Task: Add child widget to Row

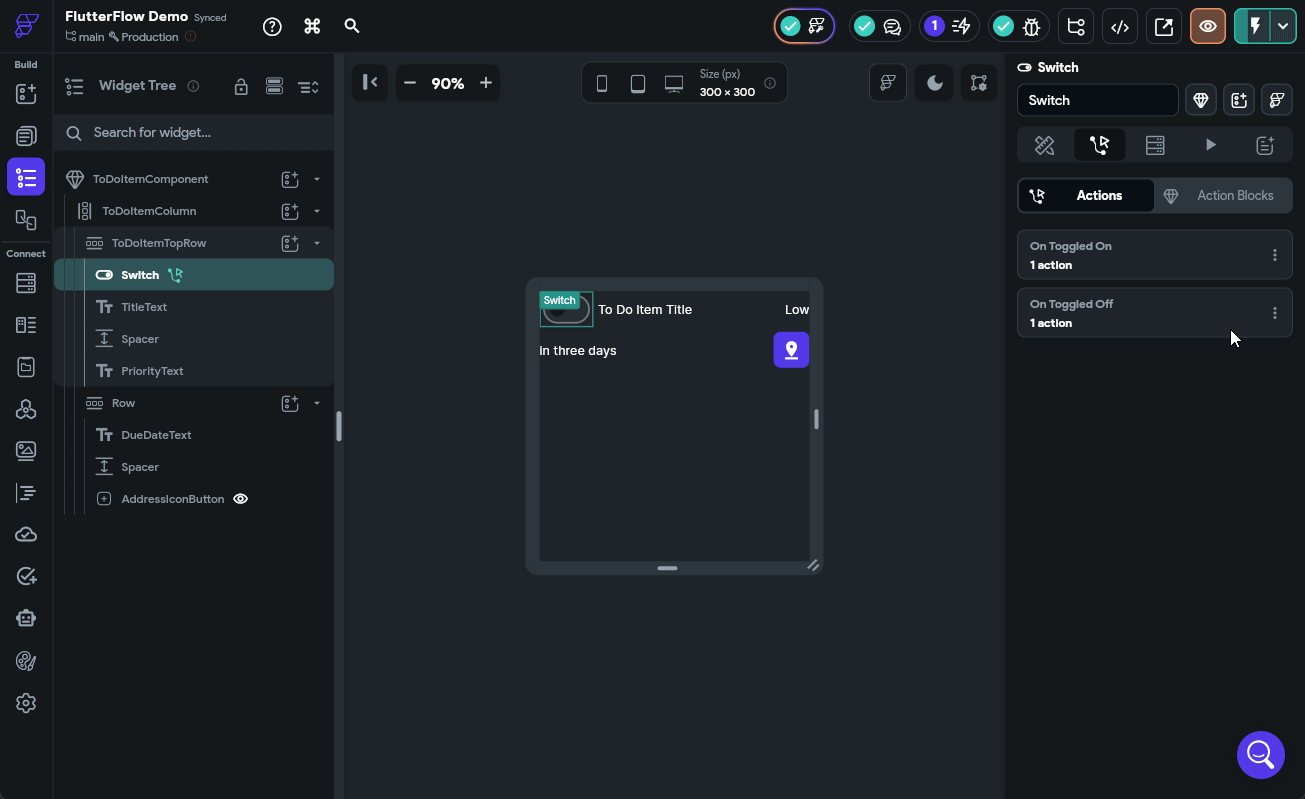Action: (290, 403)
